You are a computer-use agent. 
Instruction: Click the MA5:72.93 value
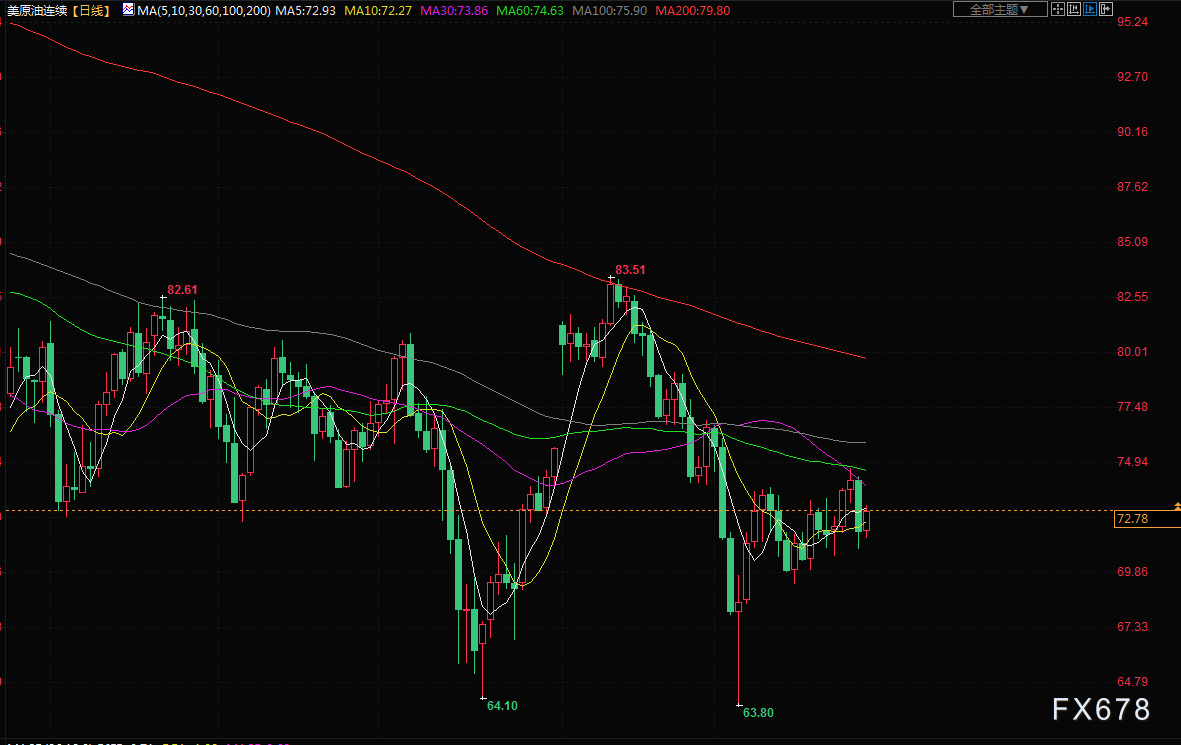point(305,11)
